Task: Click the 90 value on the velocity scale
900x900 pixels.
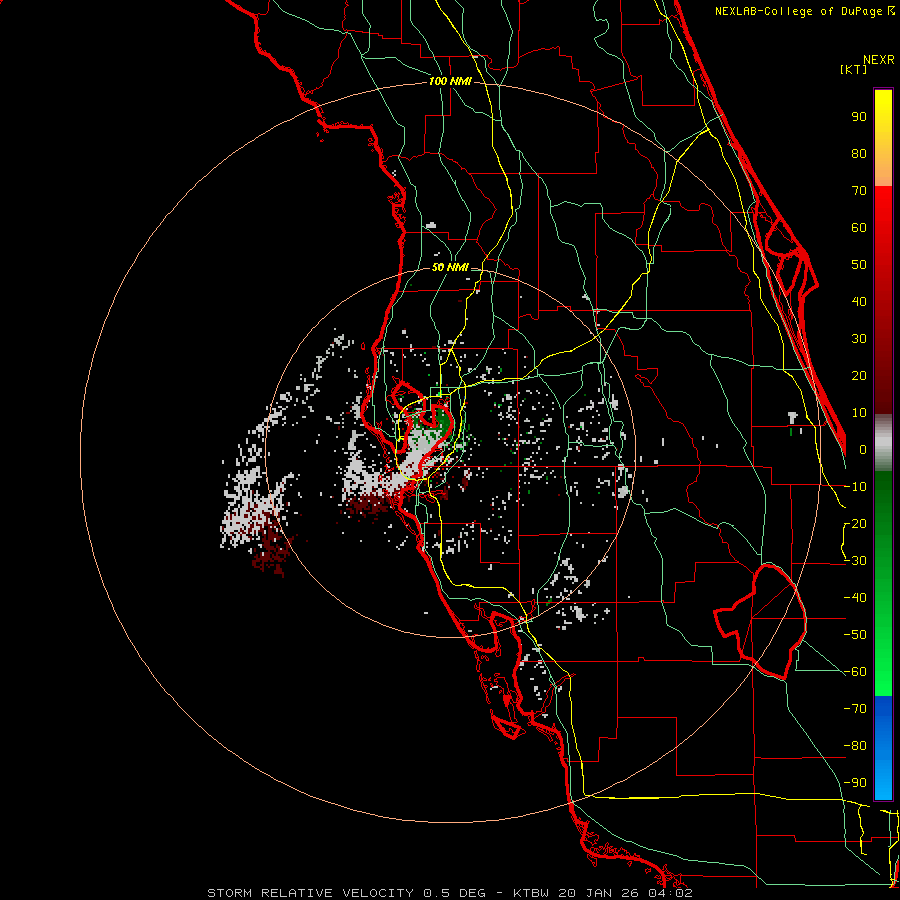Action: (859, 117)
